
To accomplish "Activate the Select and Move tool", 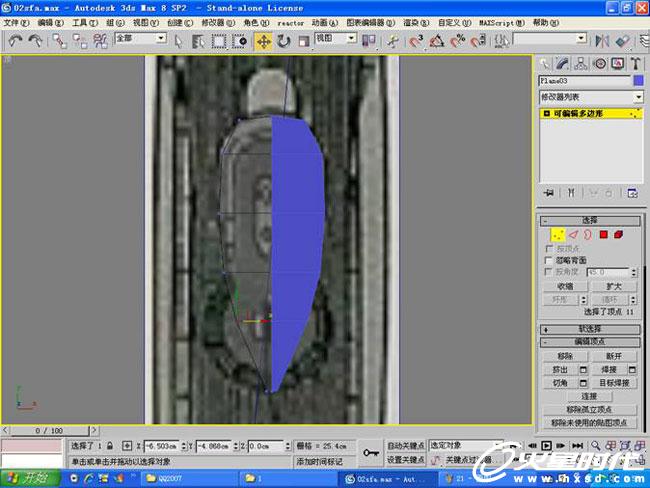I will (264, 41).
